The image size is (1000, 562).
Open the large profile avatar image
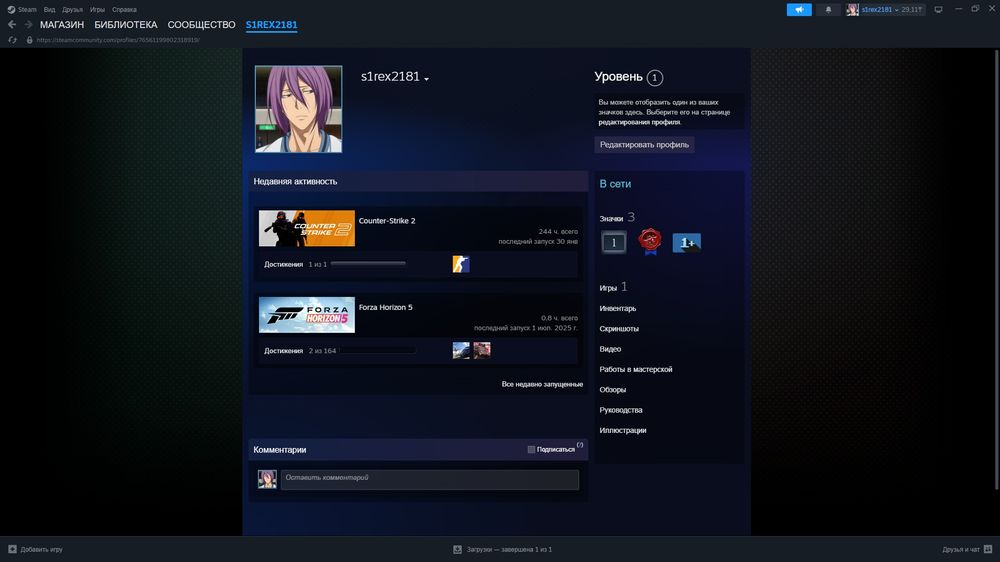tap(298, 109)
